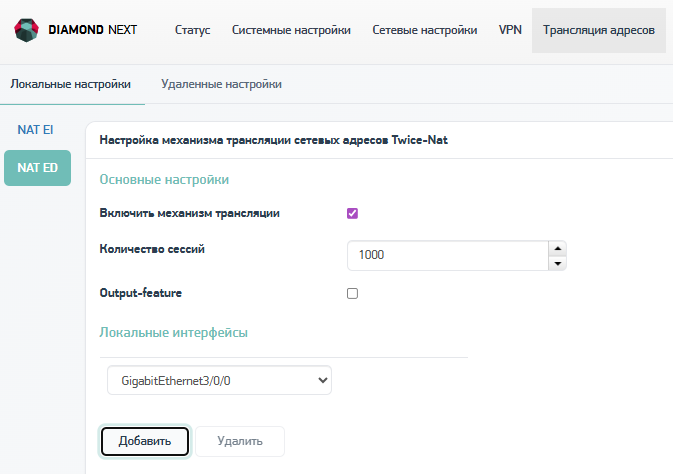Screen dimensions: 673x474
Task: Click the Twice-Nat settings heading
Action: (273, 140)
